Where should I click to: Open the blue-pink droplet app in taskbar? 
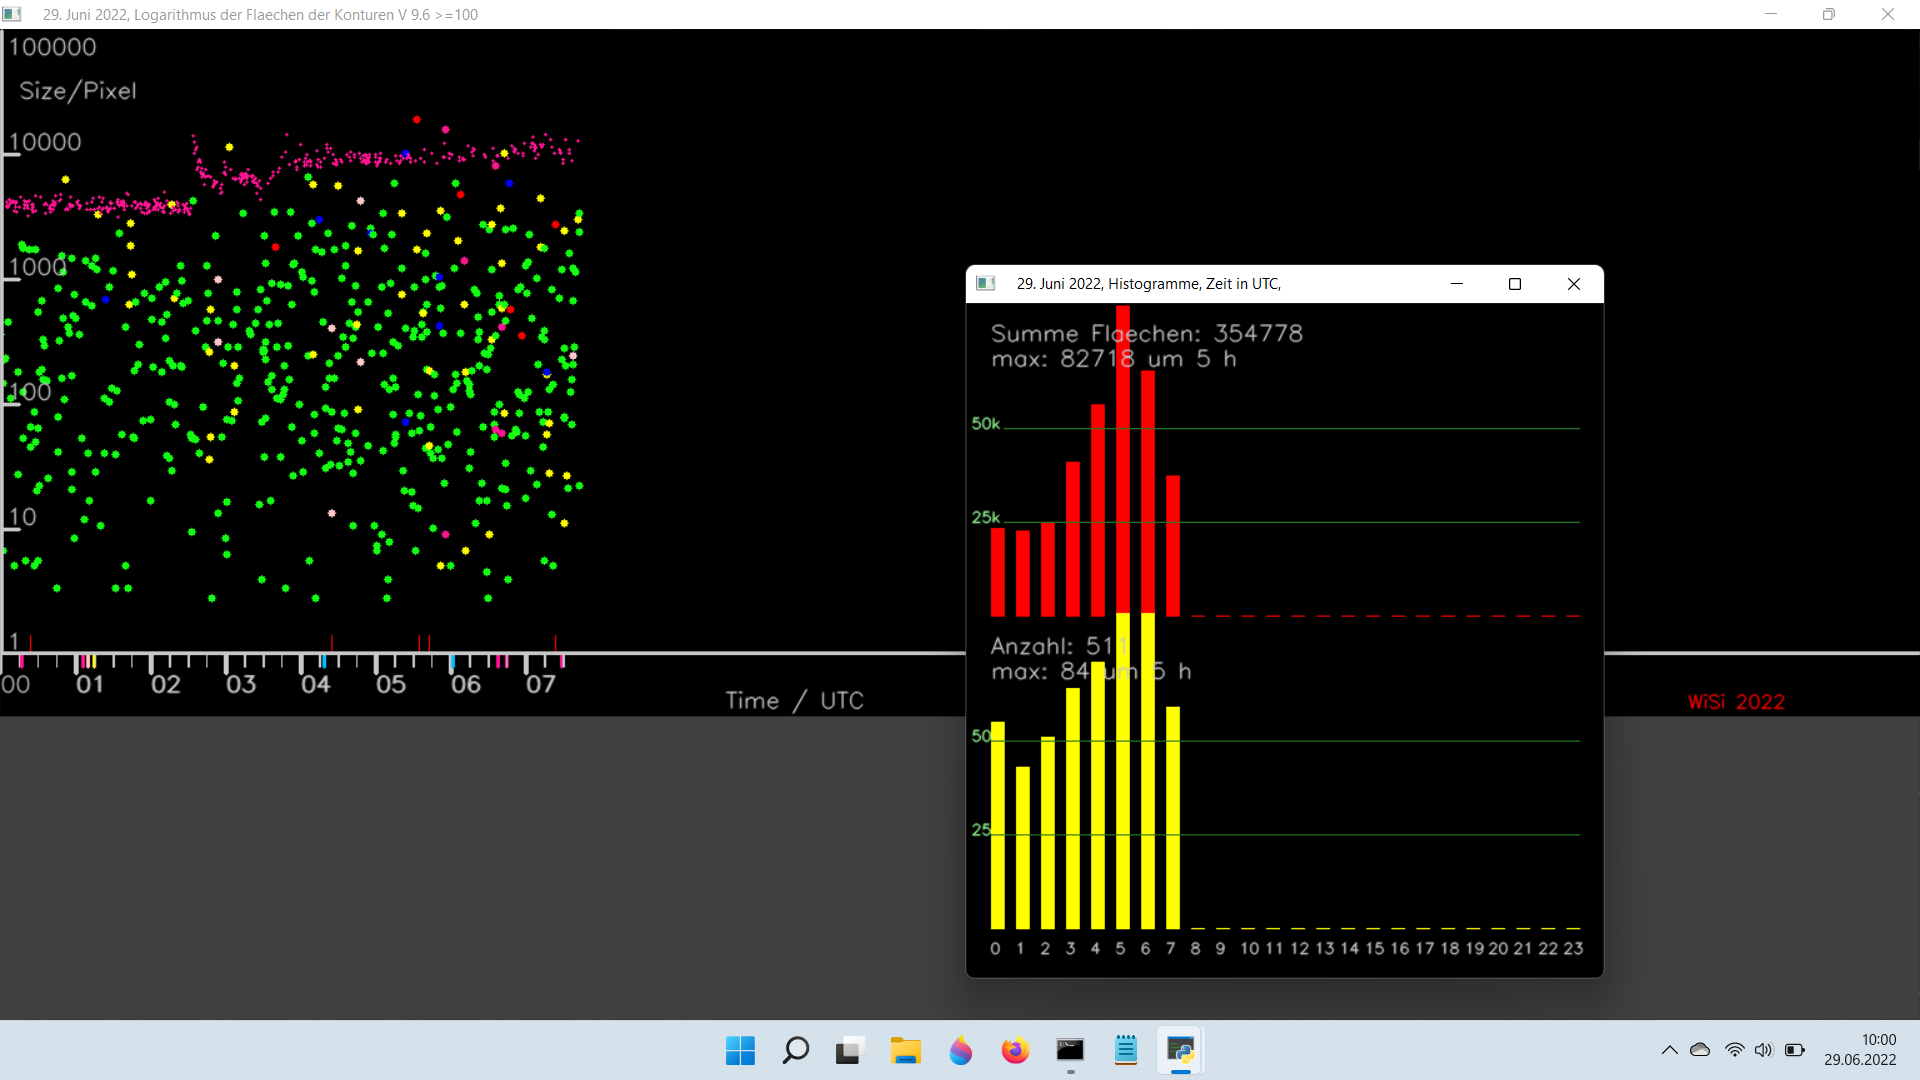coord(961,1050)
